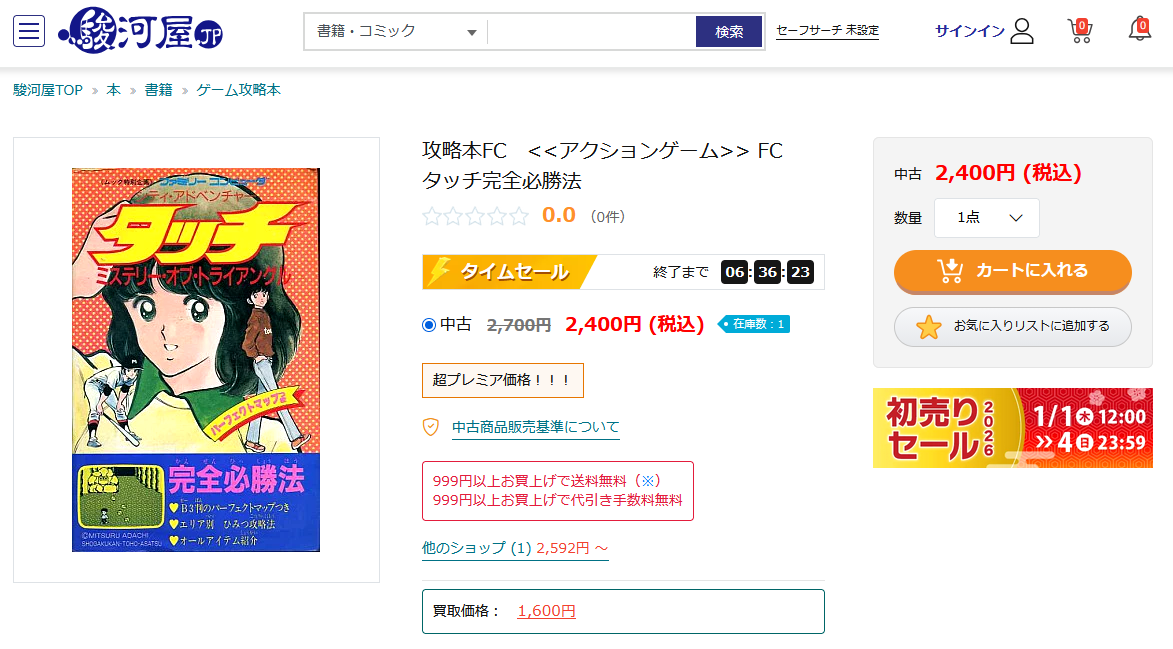Select the 中古 condition radio button
The image size is (1173, 649).
(x=430, y=324)
